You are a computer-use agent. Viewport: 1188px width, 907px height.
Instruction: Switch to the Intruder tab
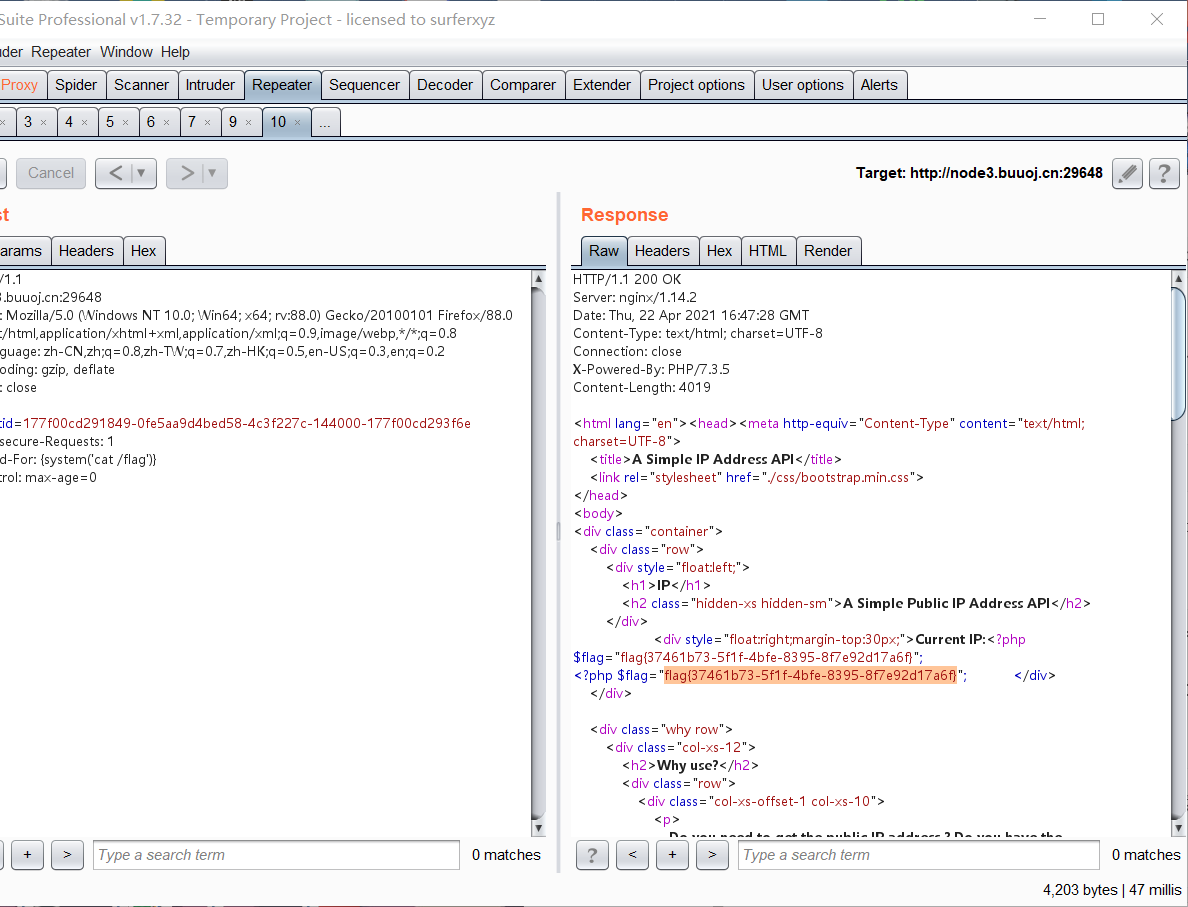click(x=211, y=85)
